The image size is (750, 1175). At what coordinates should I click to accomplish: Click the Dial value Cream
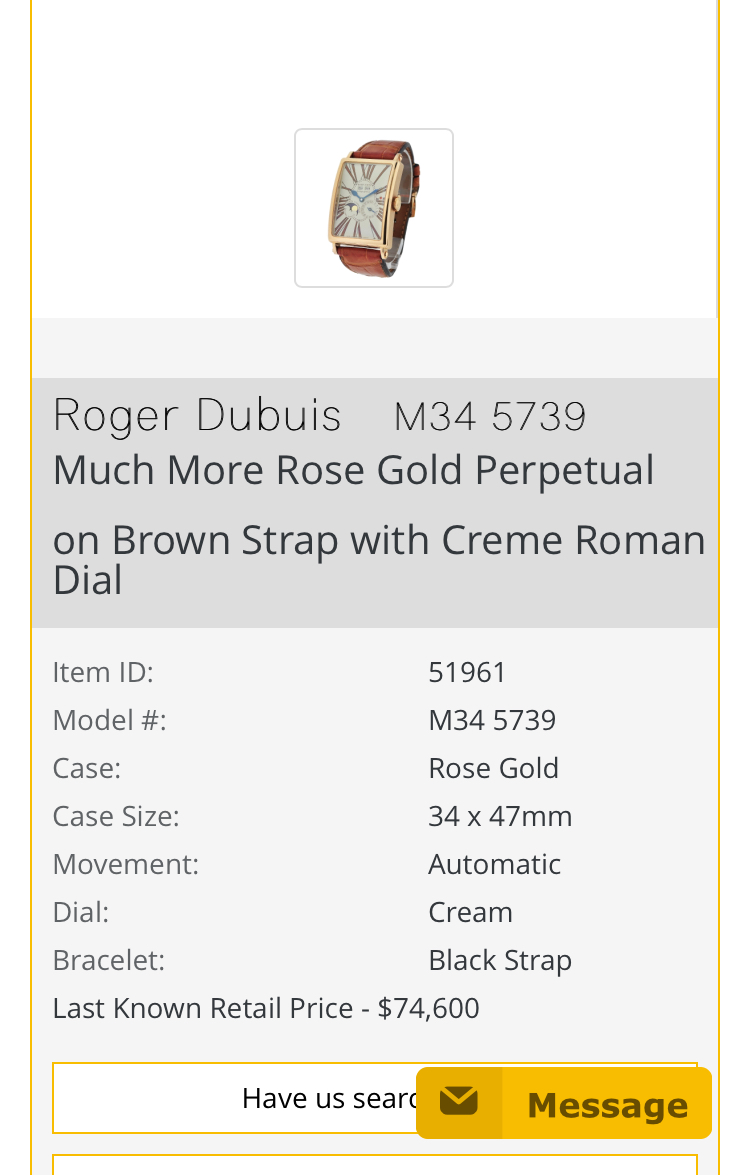pyautogui.click(x=470, y=912)
